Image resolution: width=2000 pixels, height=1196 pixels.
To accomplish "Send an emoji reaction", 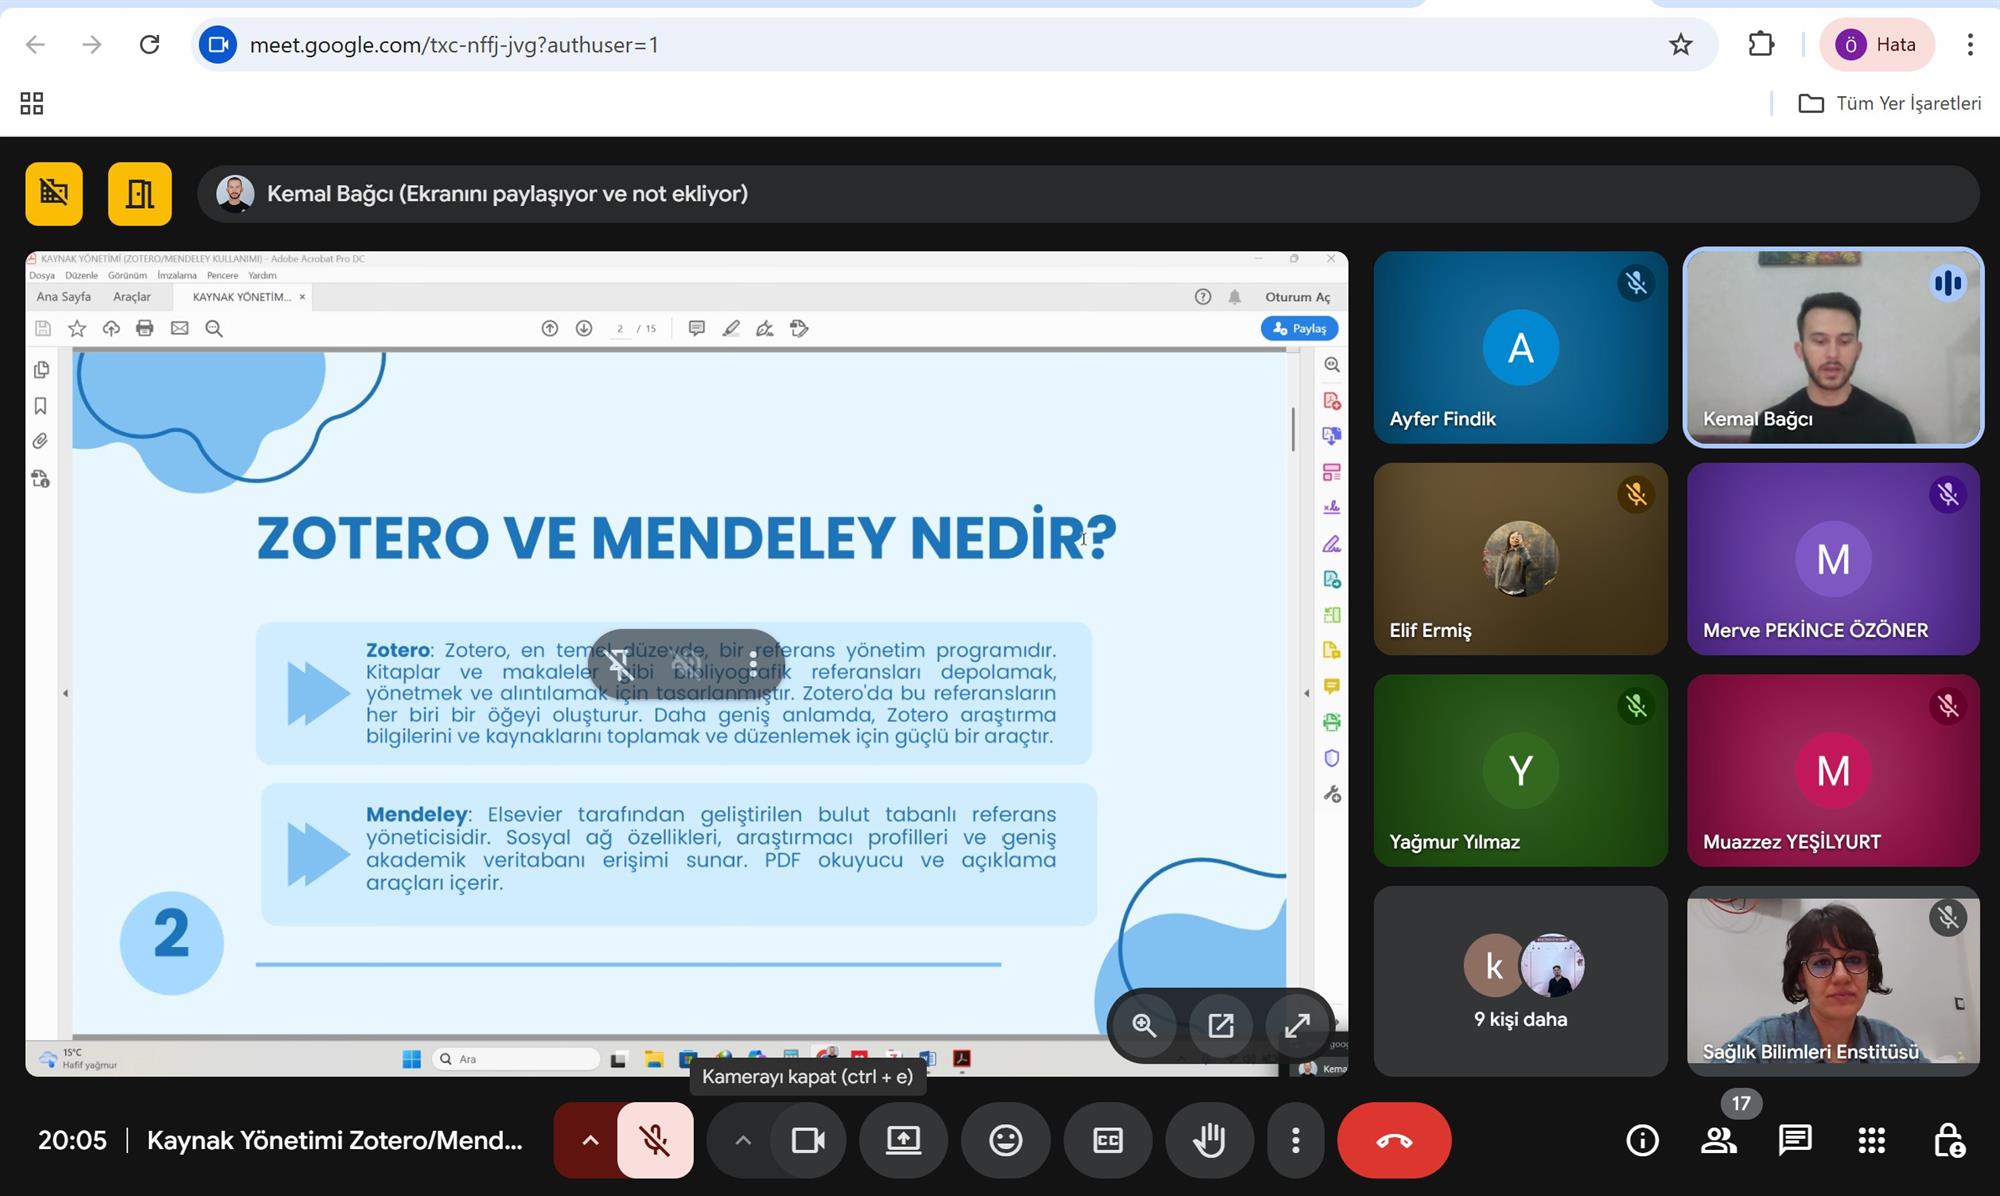I will pos(1005,1140).
